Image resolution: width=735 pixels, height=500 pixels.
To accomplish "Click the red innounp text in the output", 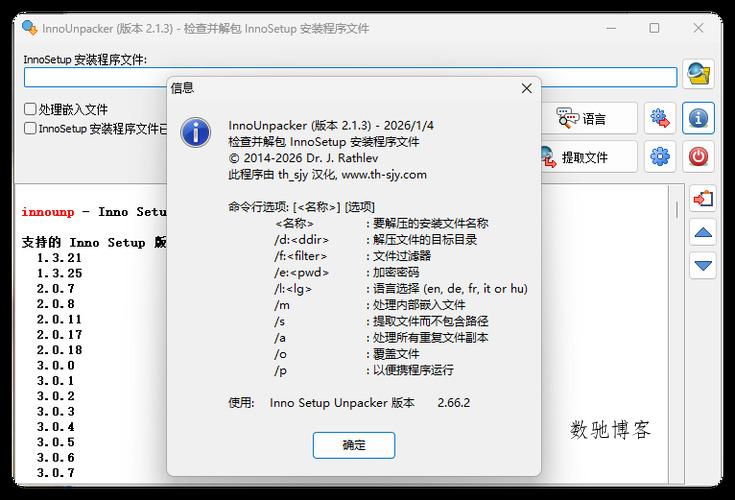I will click(x=48, y=212).
